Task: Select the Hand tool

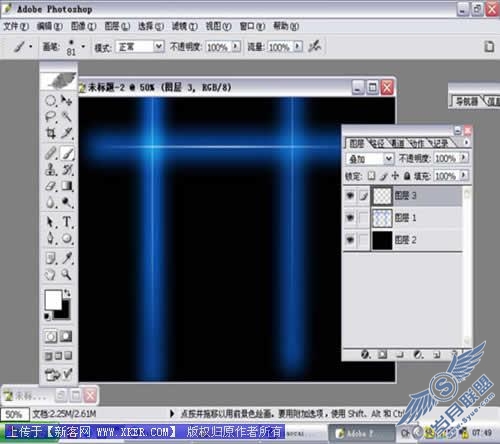Action: tap(51, 275)
